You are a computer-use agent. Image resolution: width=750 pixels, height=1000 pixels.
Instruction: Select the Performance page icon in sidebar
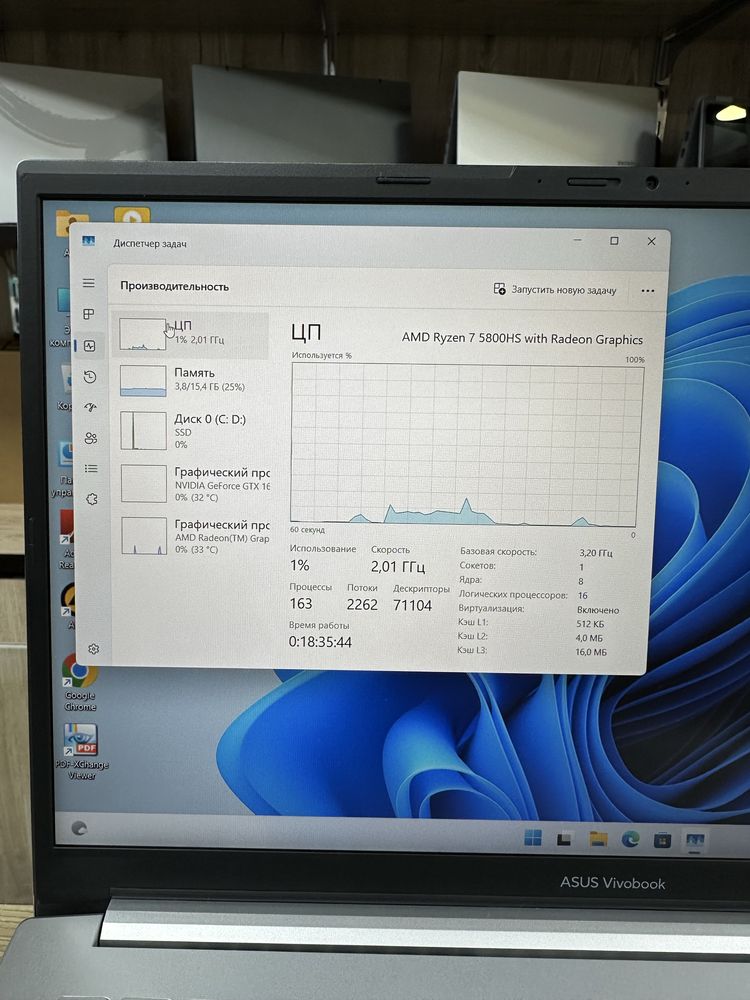pyautogui.click(x=89, y=346)
